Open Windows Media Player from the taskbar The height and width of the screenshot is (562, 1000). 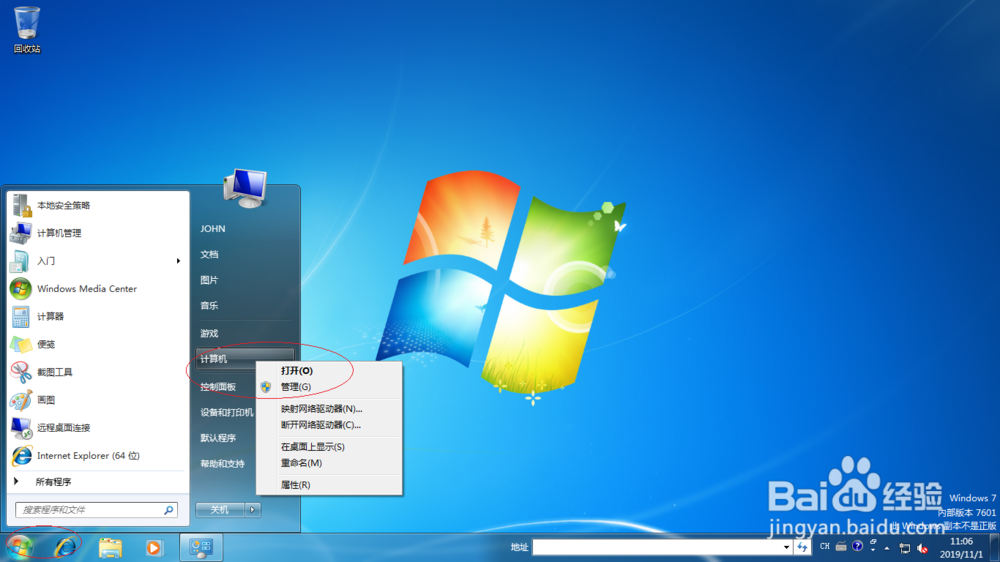[x=154, y=547]
